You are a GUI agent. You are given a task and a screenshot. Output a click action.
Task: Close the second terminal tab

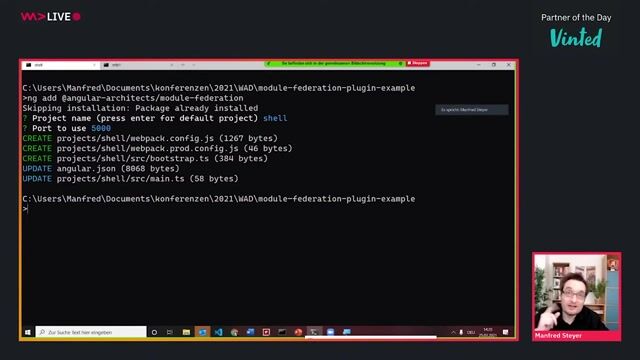[x=171, y=65]
